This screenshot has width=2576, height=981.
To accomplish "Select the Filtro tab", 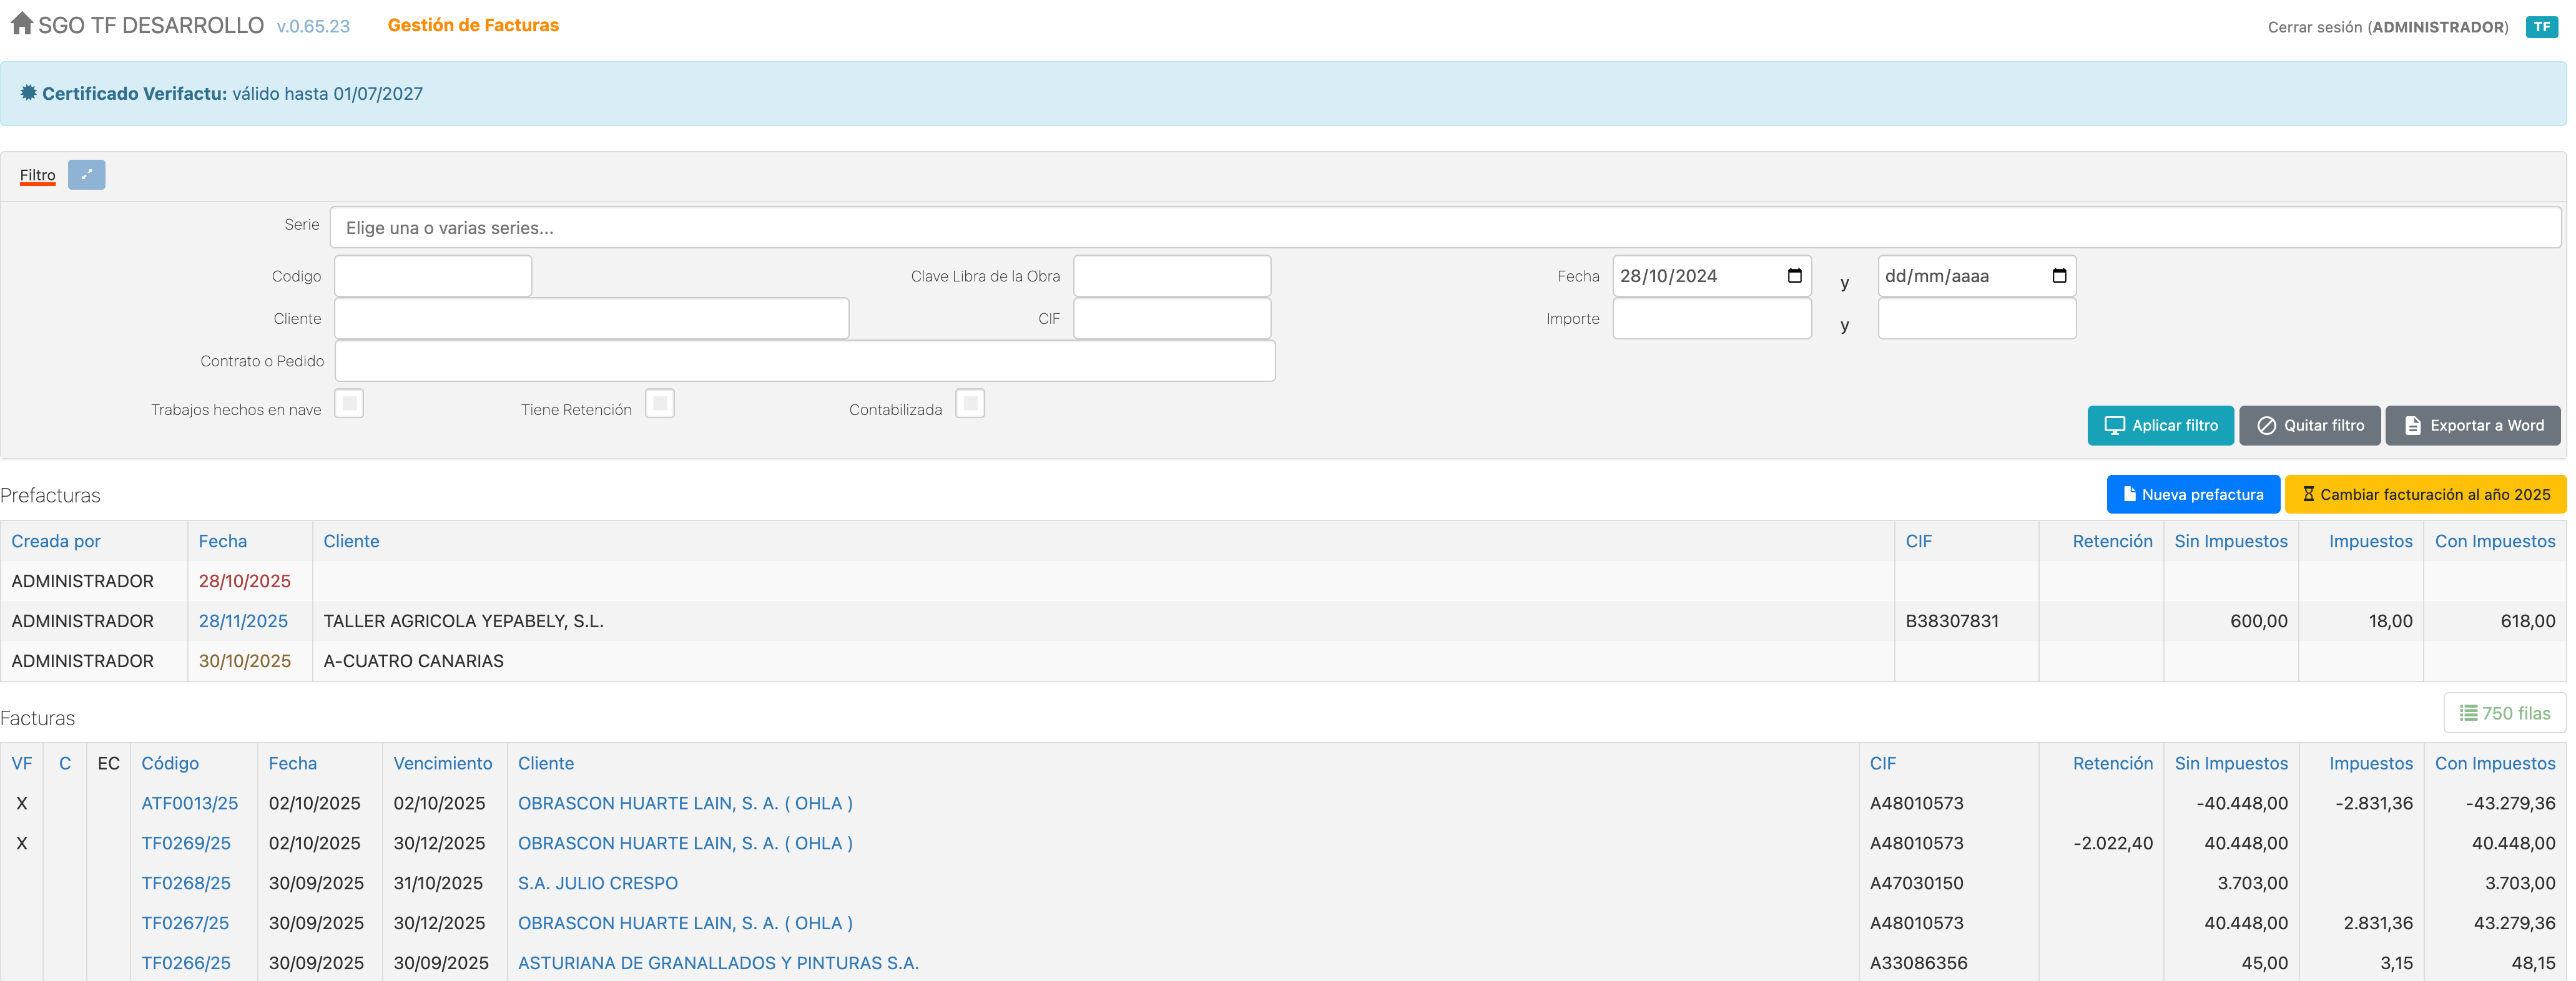I will tap(38, 175).
